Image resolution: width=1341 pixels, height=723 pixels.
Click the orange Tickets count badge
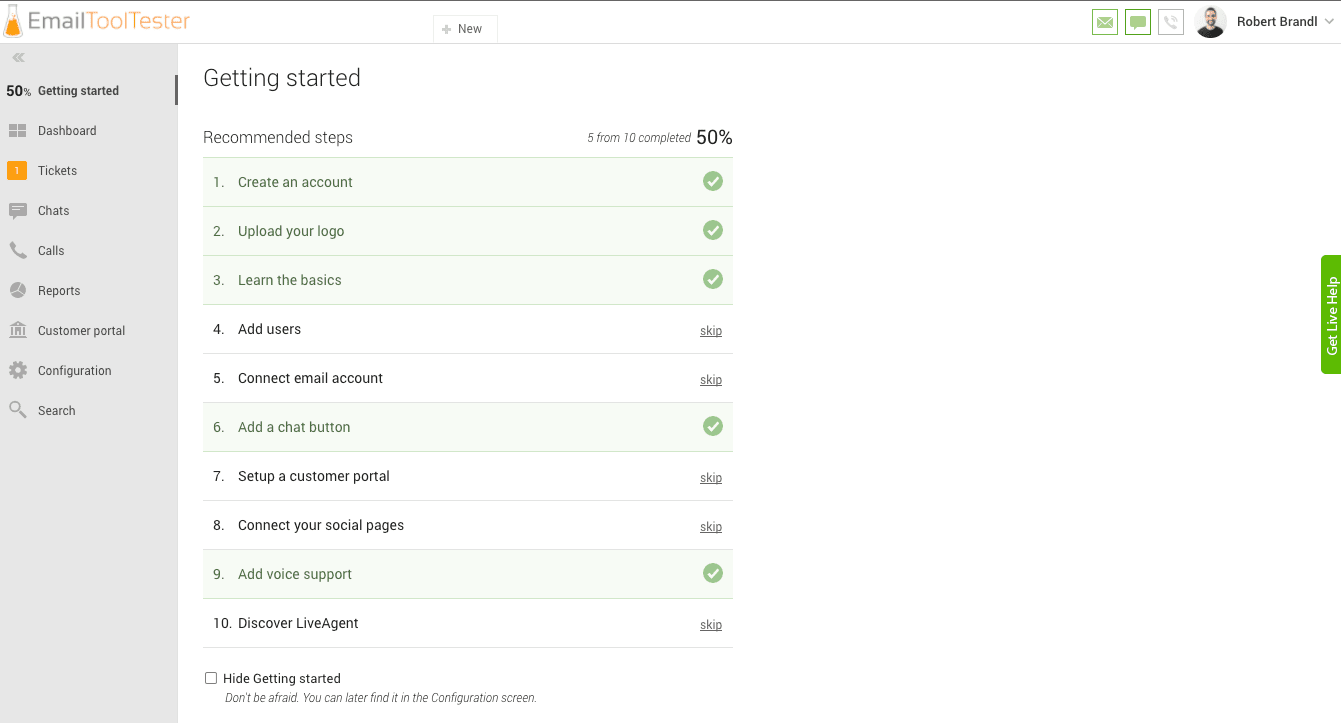coord(17,171)
